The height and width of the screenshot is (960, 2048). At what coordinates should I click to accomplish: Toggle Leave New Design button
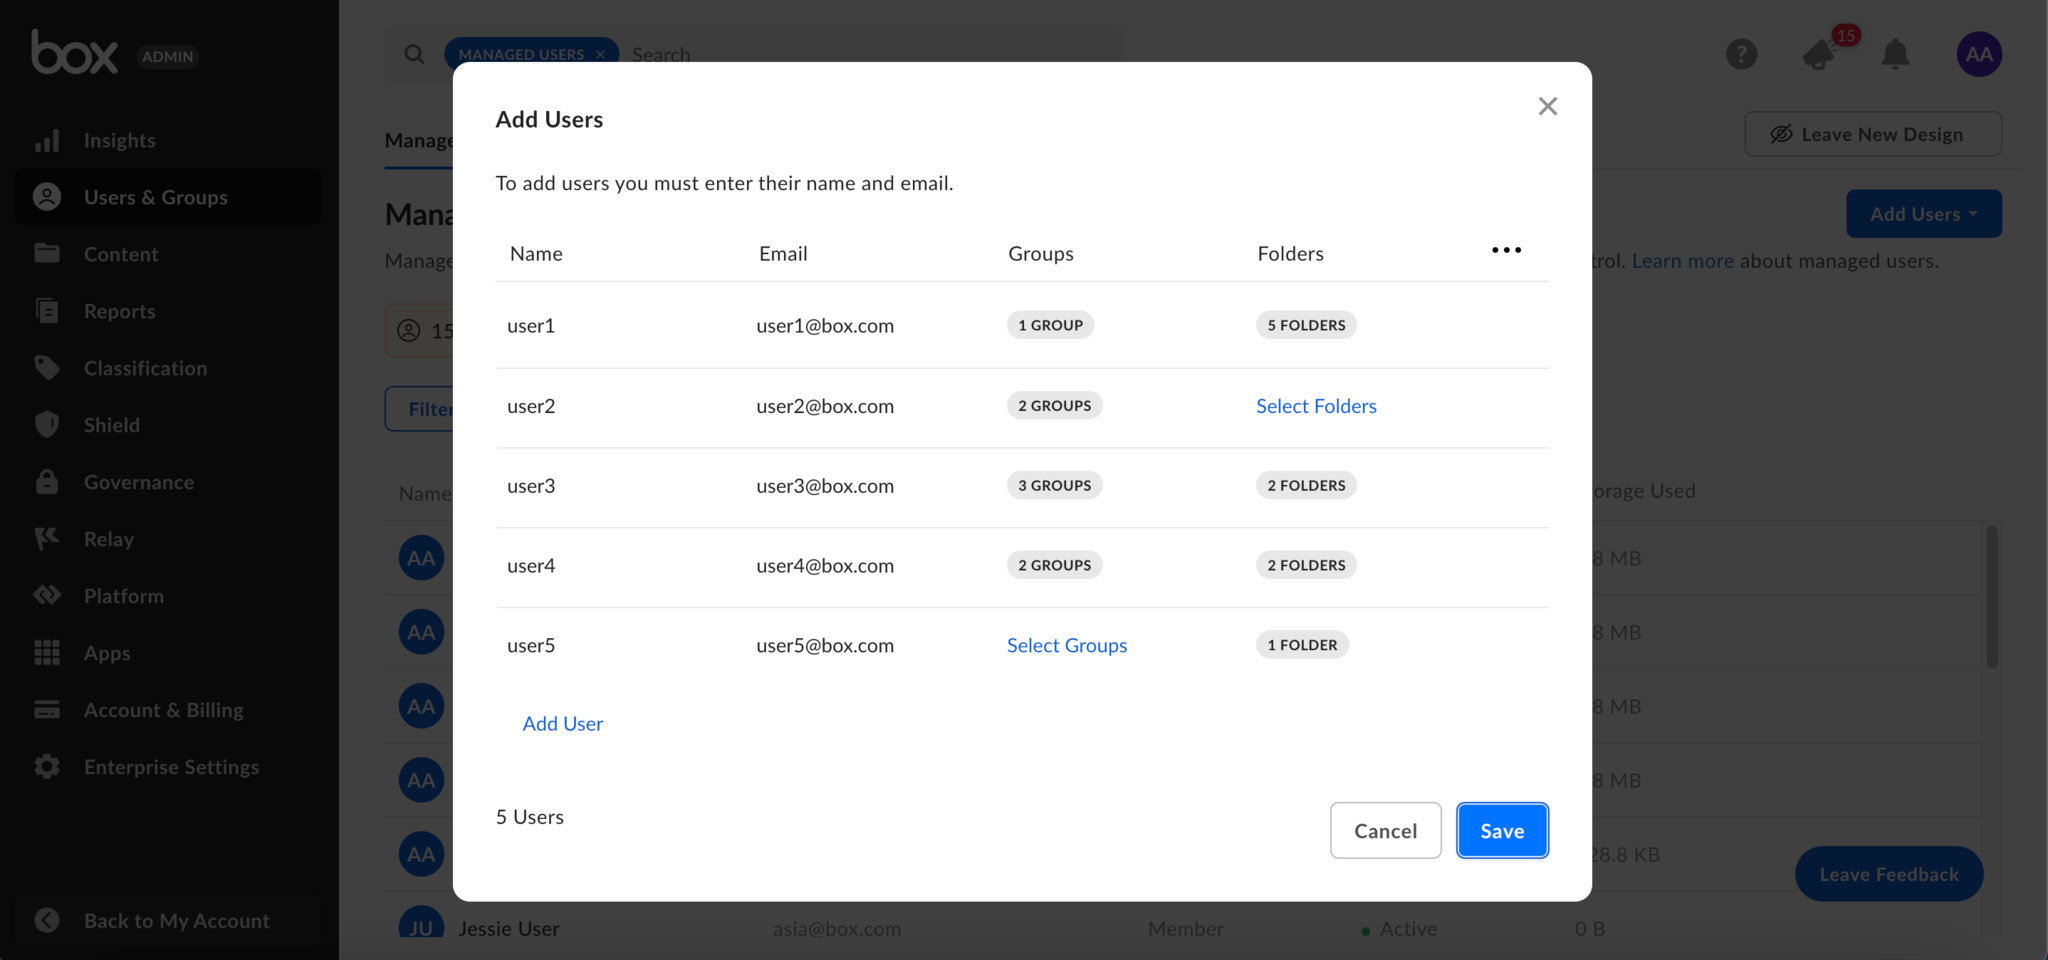click(1872, 134)
